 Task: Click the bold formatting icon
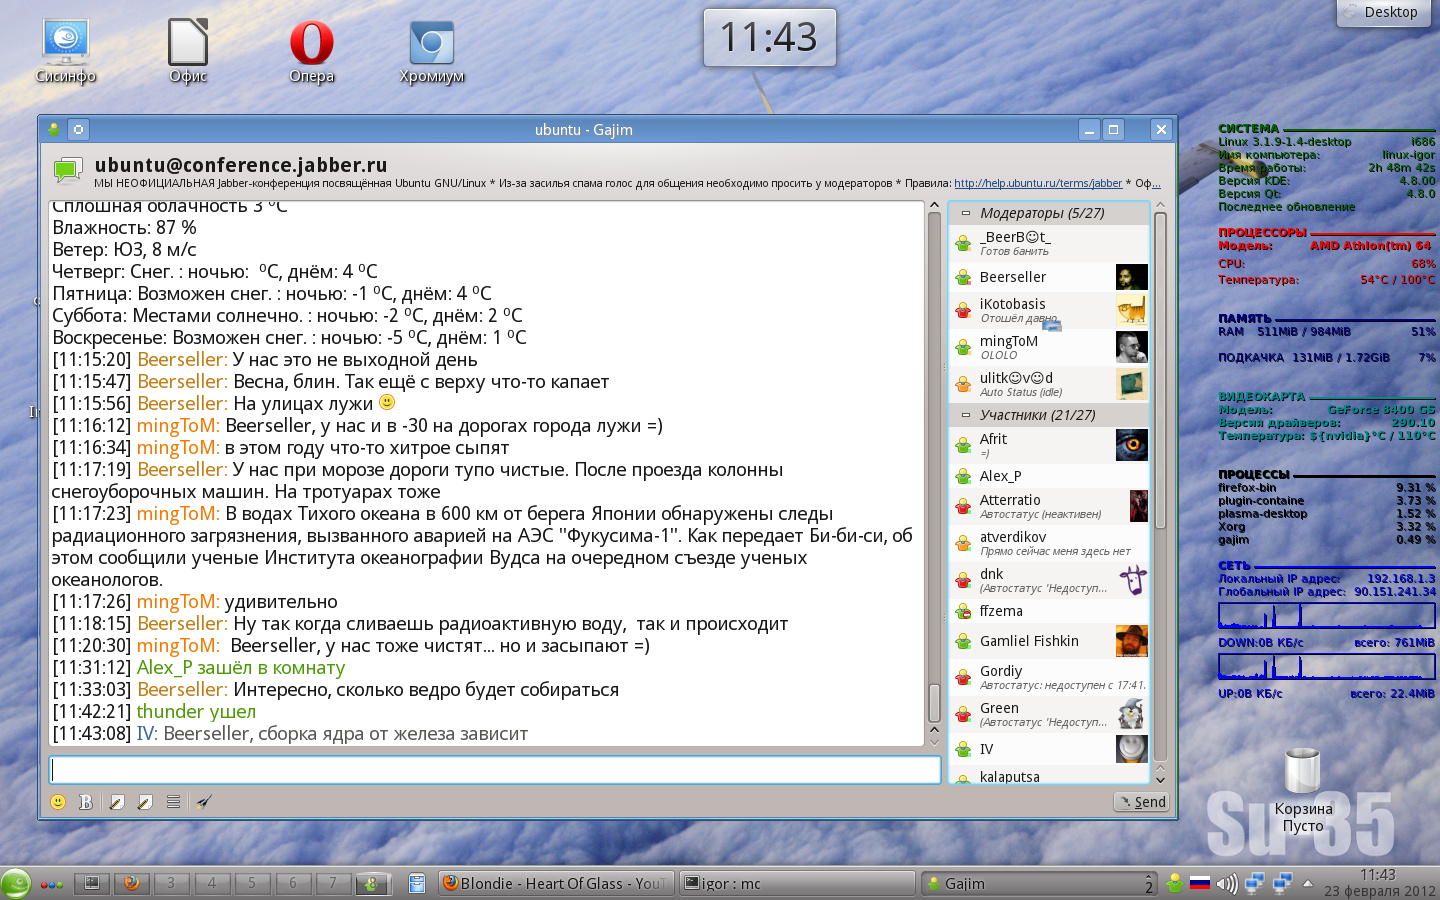click(x=86, y=802)
